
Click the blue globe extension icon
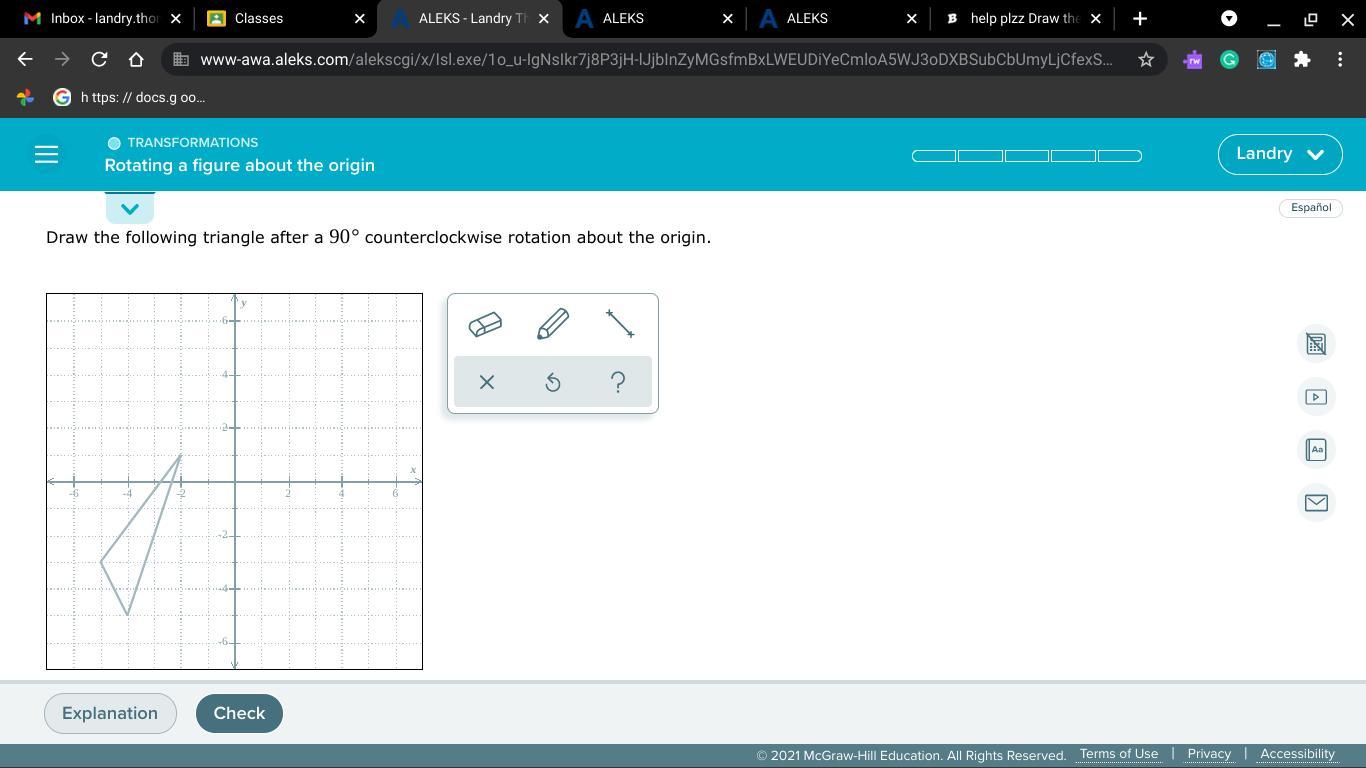click(1266, 60)
